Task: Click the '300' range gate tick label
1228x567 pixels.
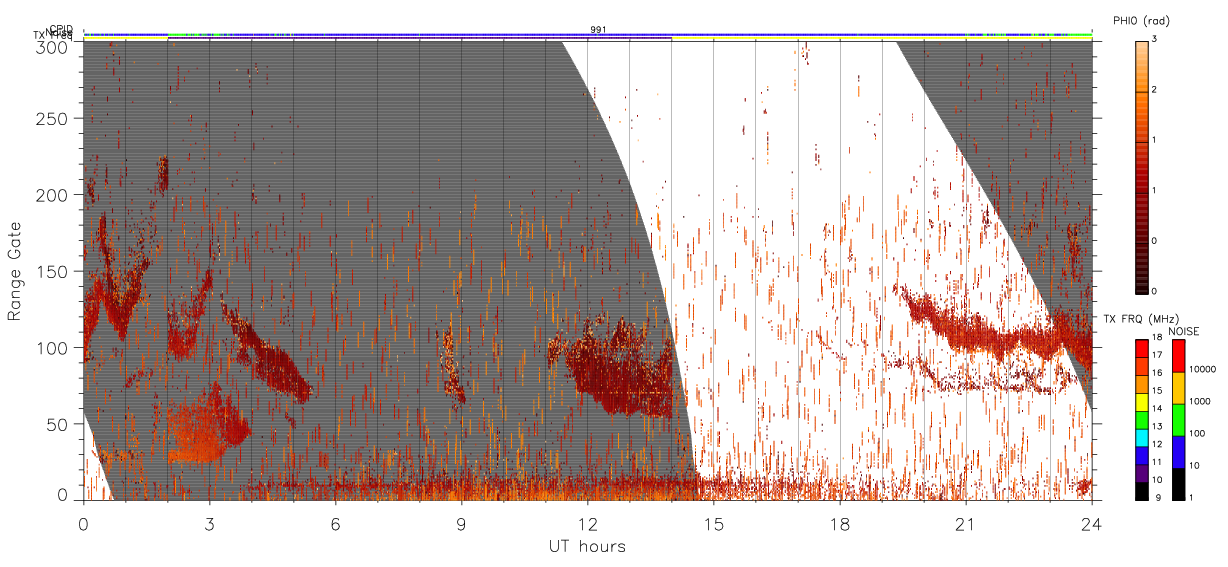Action: click(53, 46)
